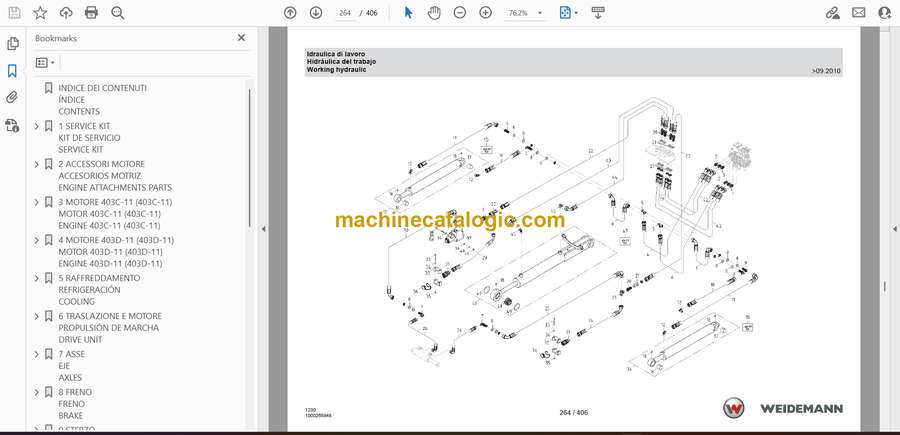Screen dimensions: 900x435
Task: Zoom out with the minus button
Action: click(460, 13)
